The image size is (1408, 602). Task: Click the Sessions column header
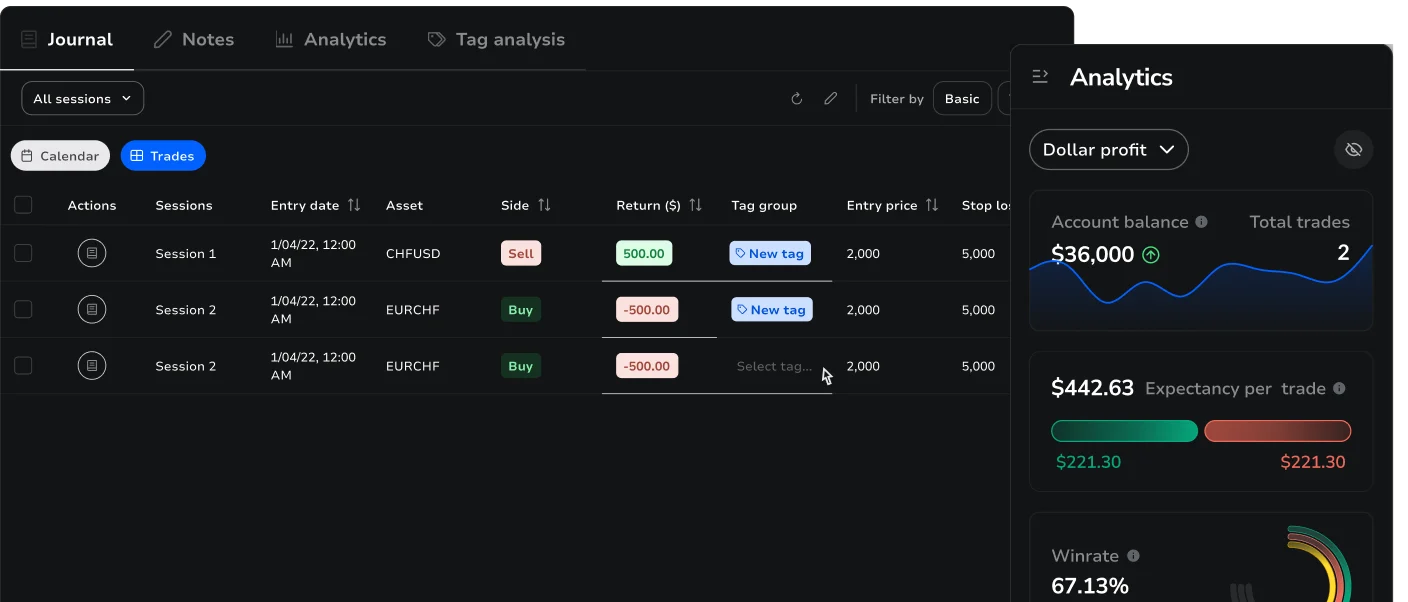pos(184,205)
